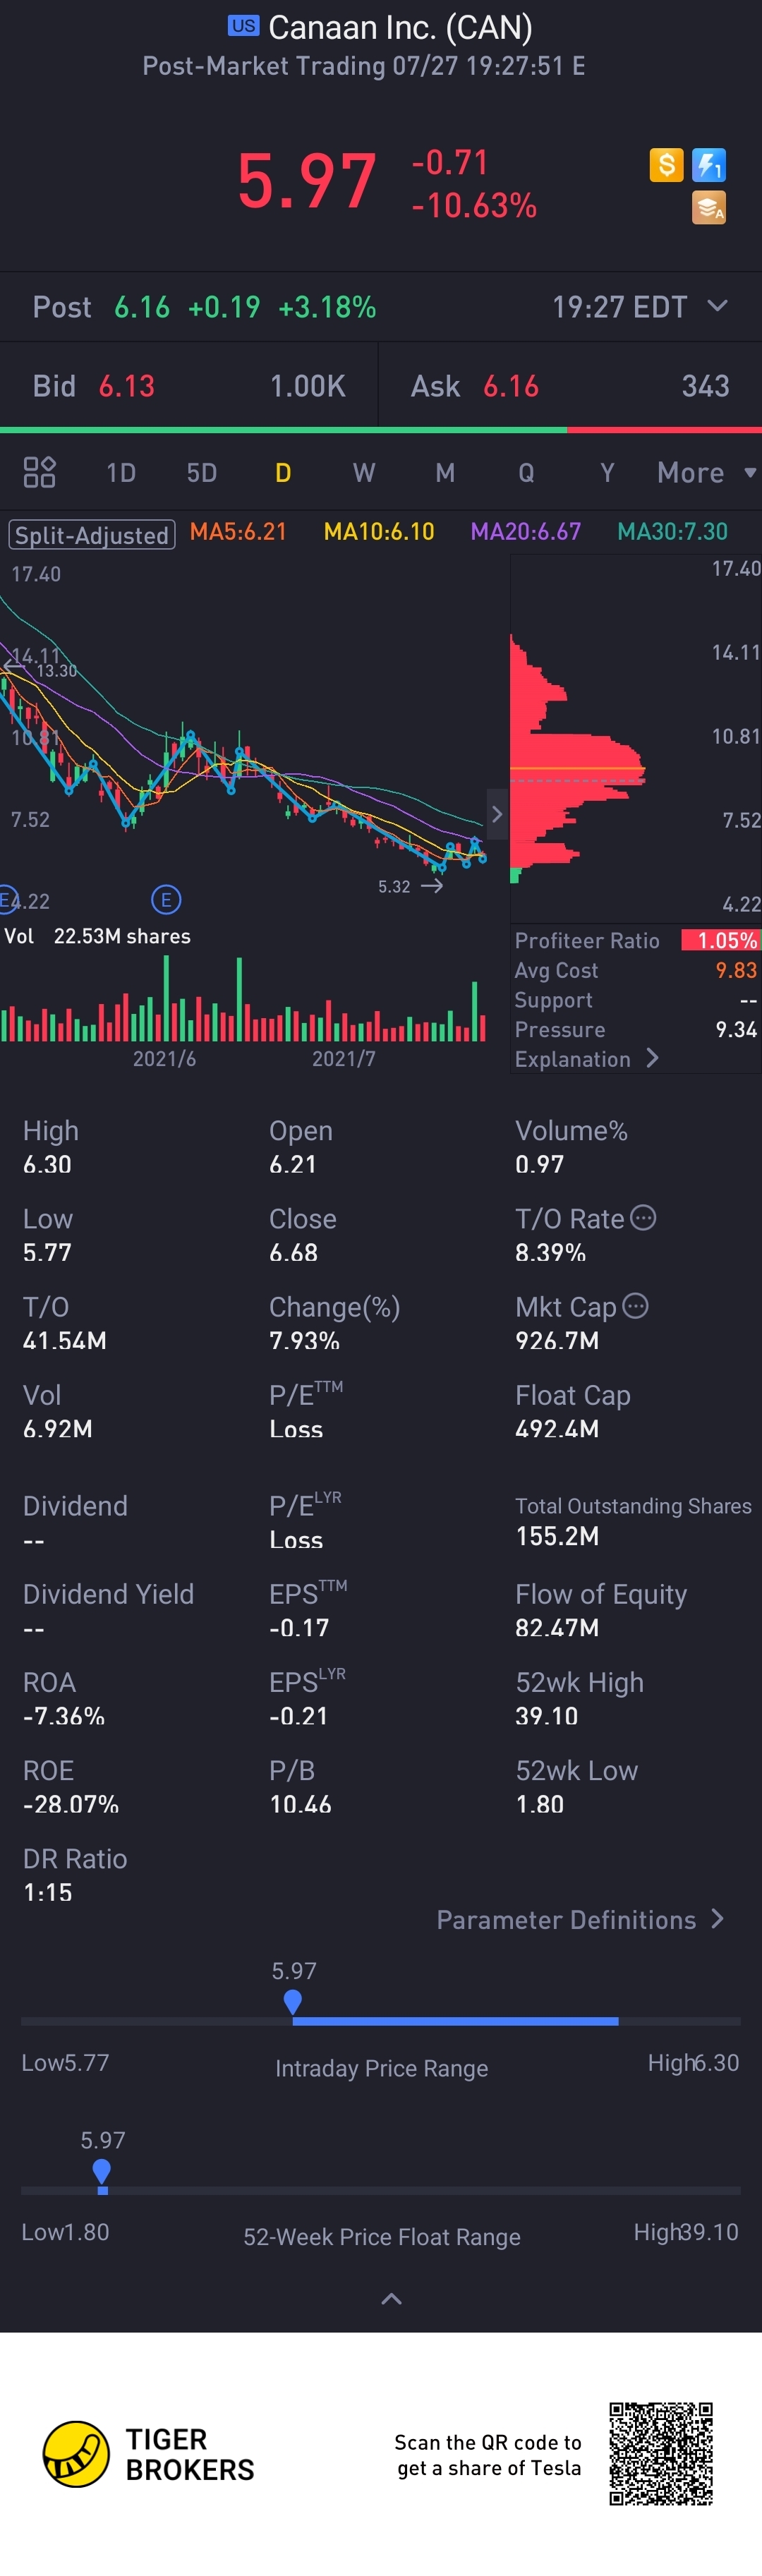
Task: Collapse details with bottom up chevron
Action: tap(391, 2299)
